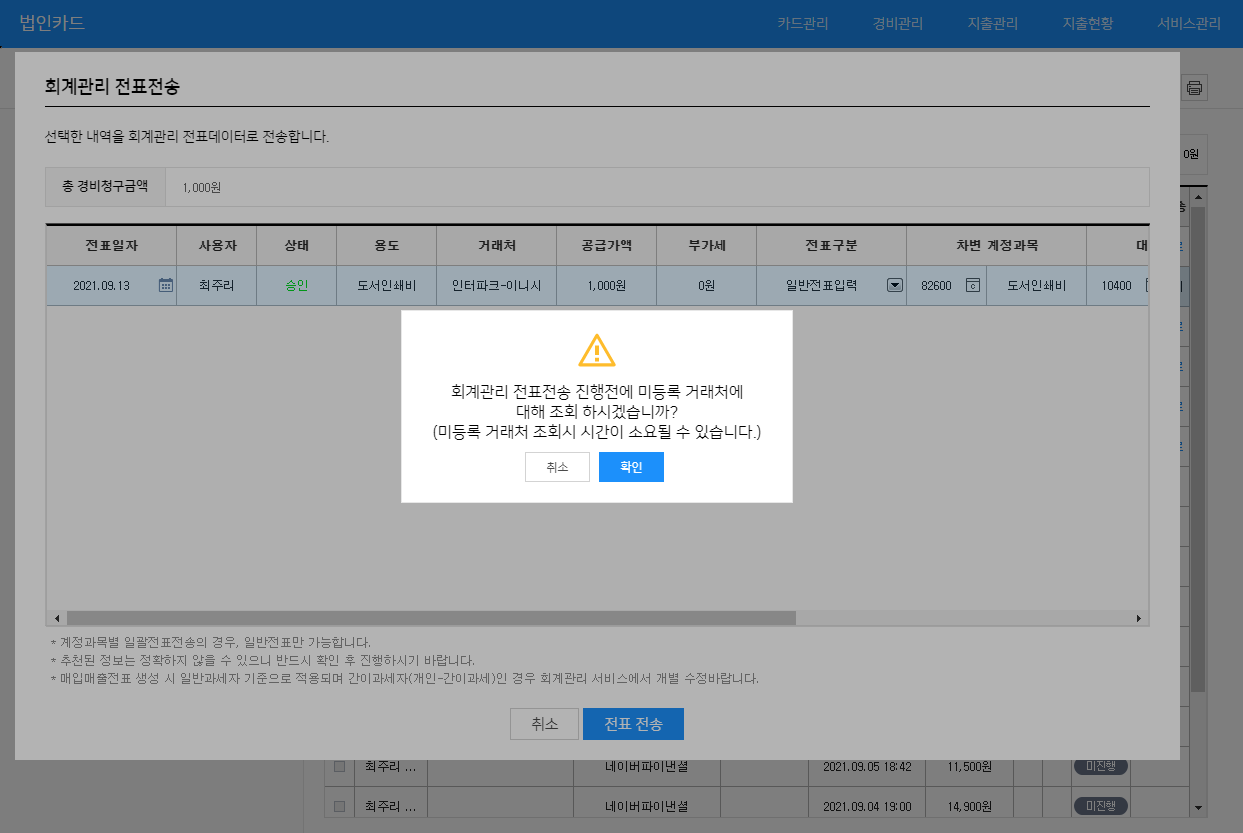
Task: Check the box for the 14,900원 네이버파이낸셜 row
Action: (x=340, y=806)
